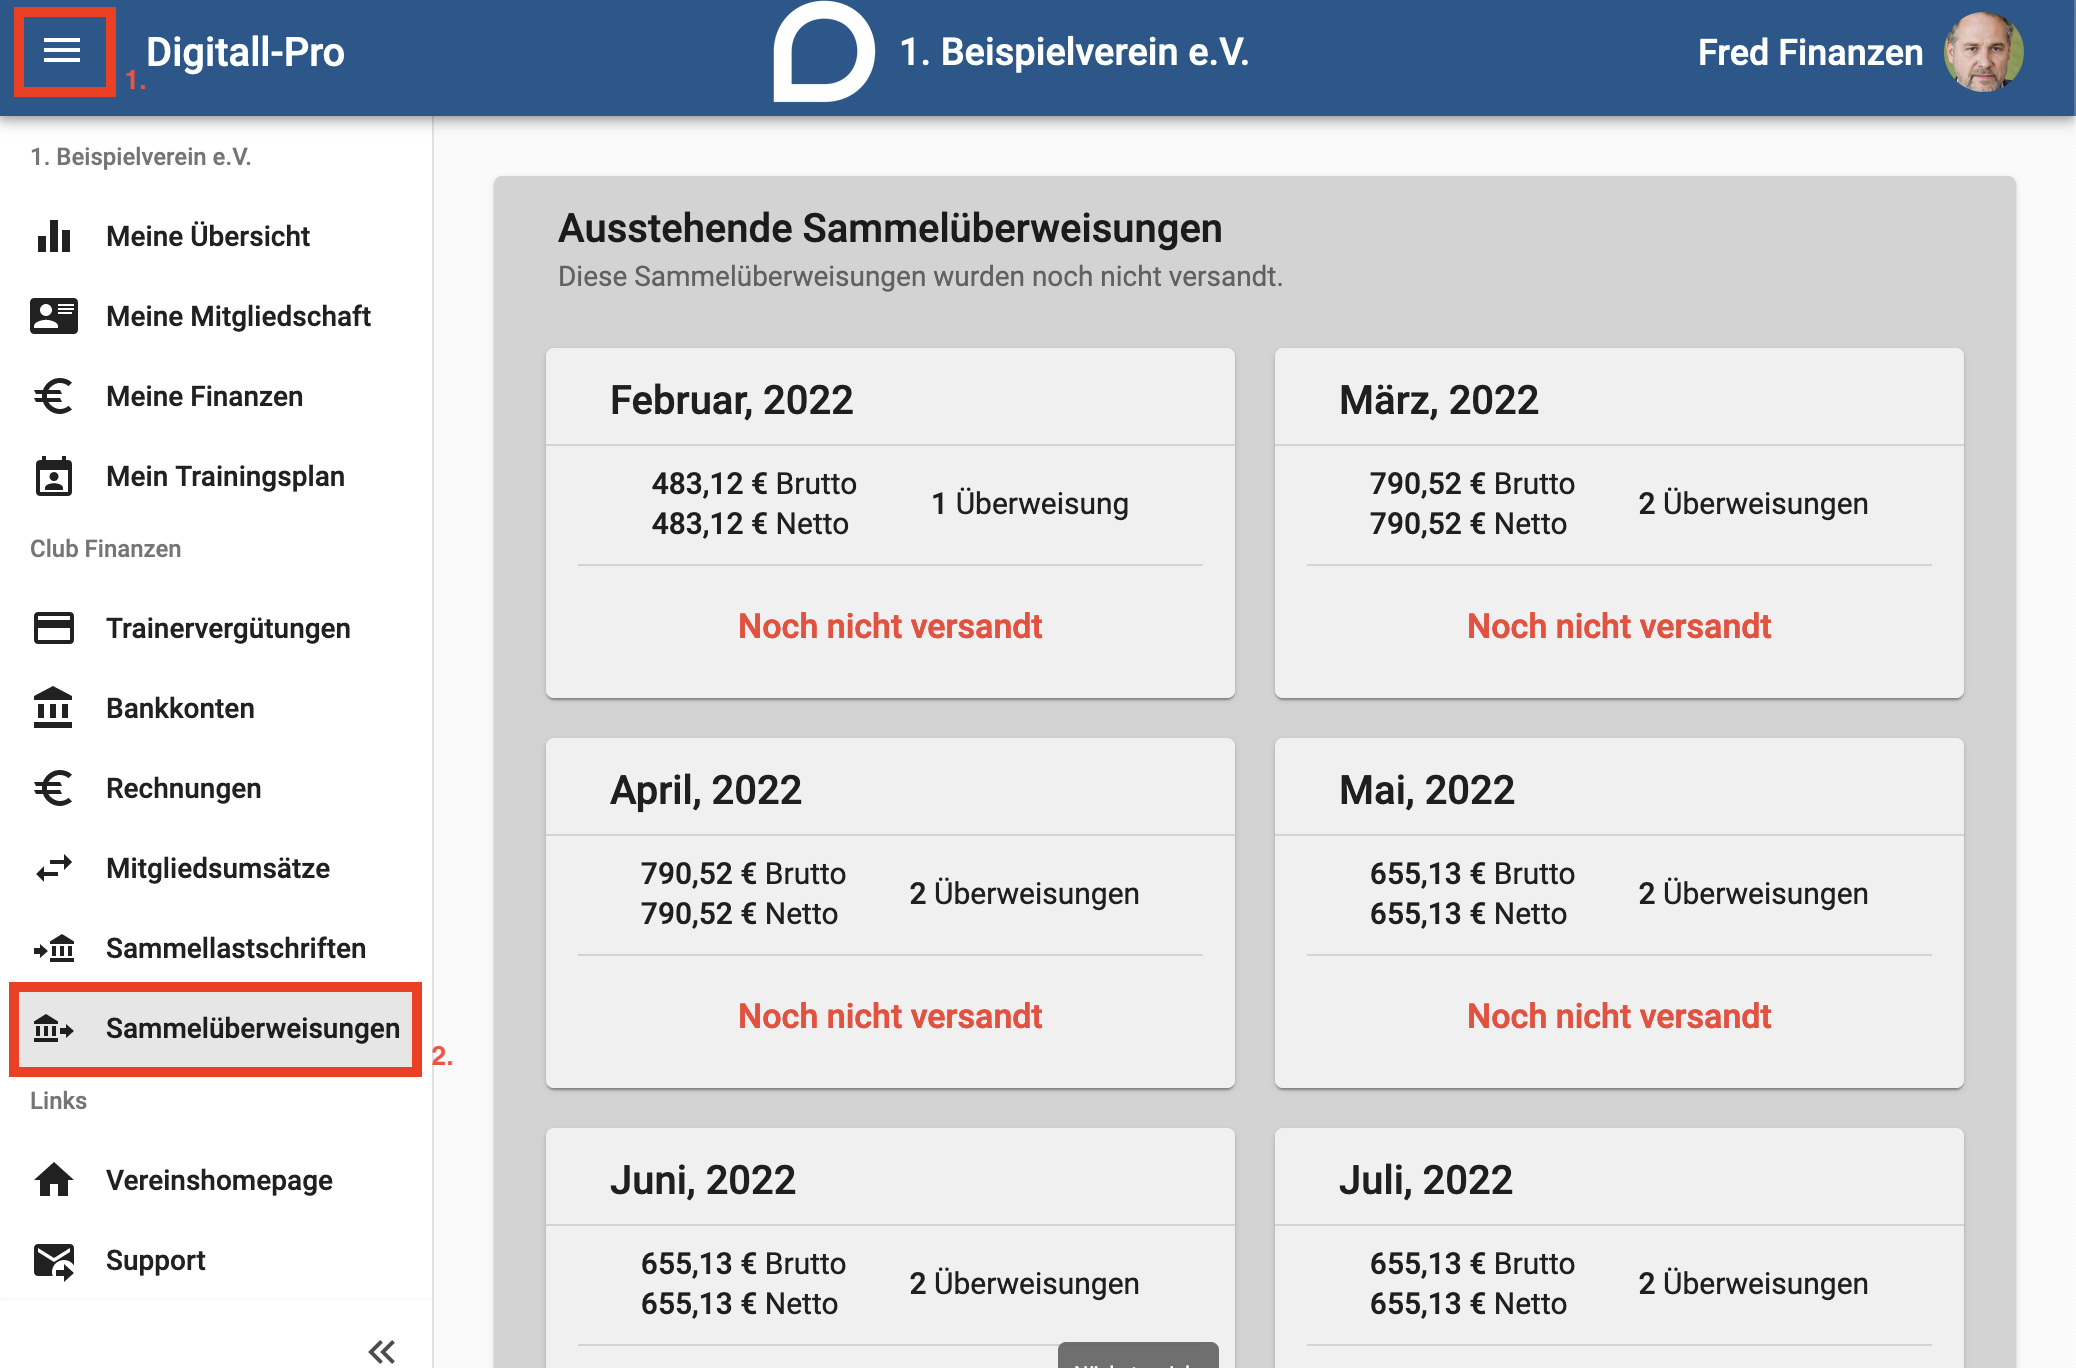Select Sammelüberweisungen menu item
The image size is (2076, 1368).
pos(216,1028)
